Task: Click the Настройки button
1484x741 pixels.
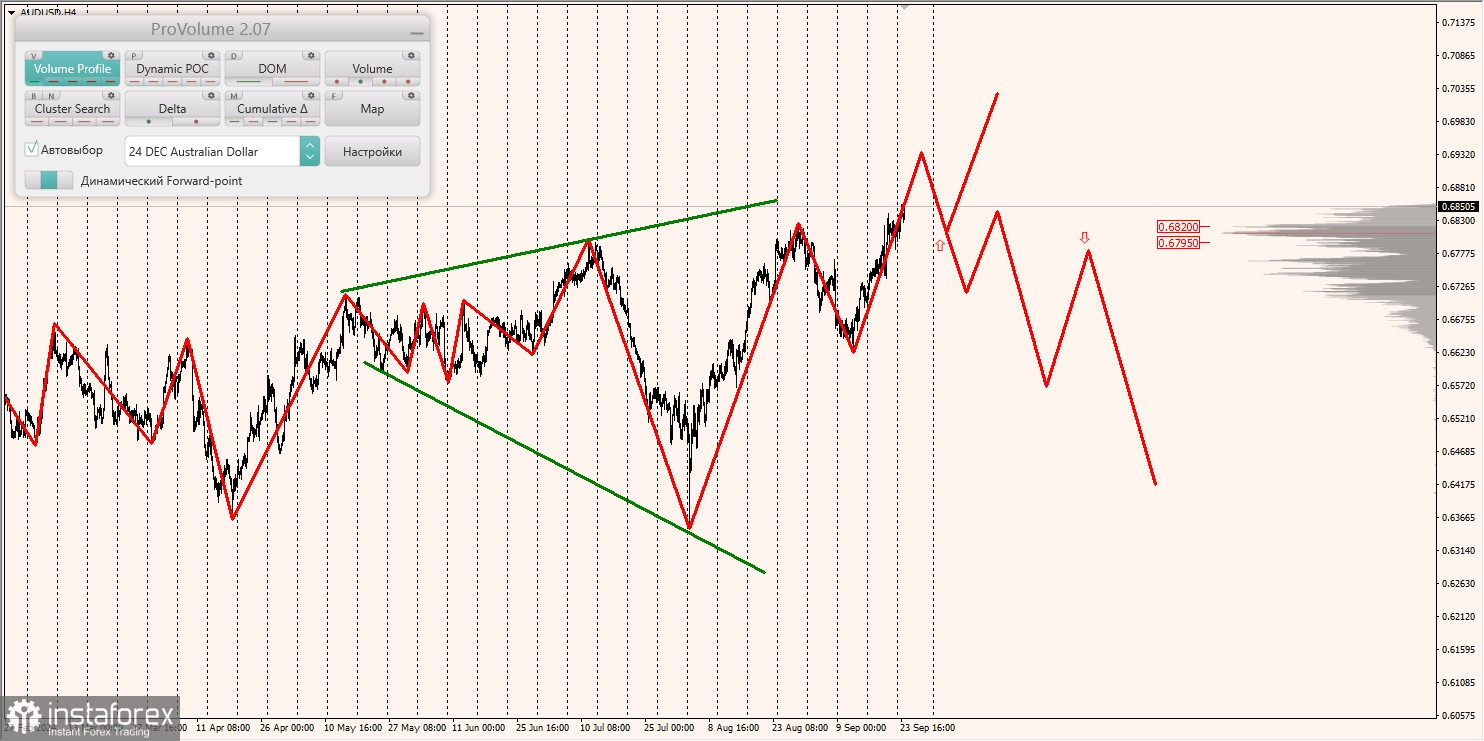Action: pyautogui.click(x=372, y=151)
